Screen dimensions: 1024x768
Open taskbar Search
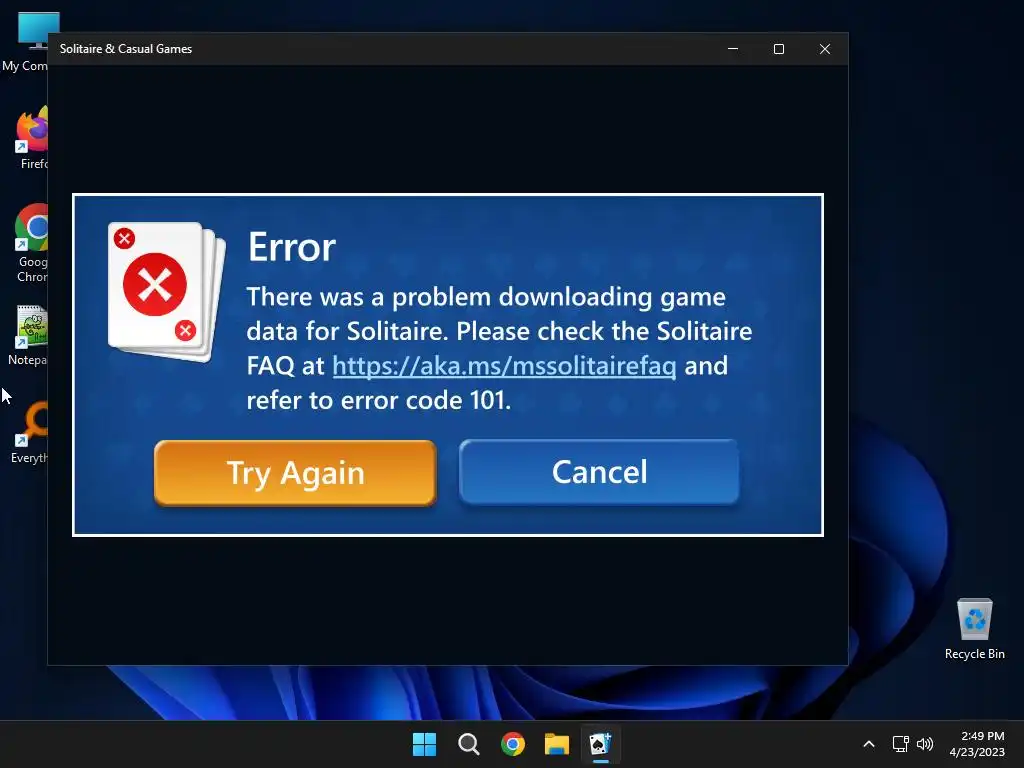[x=468, y=744]
